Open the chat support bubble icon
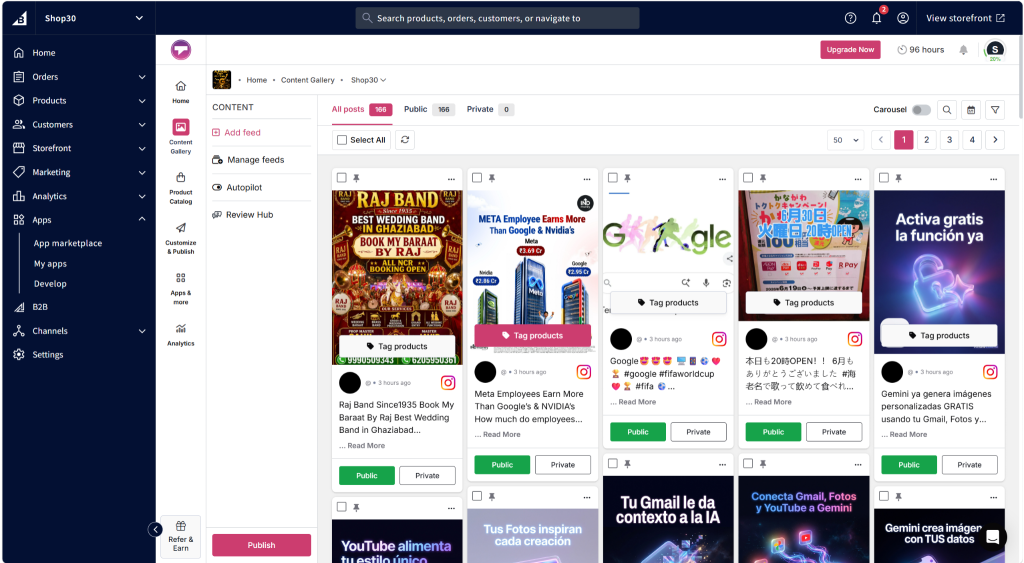This screenshot has width=1024, height=563. coord(993,537)
